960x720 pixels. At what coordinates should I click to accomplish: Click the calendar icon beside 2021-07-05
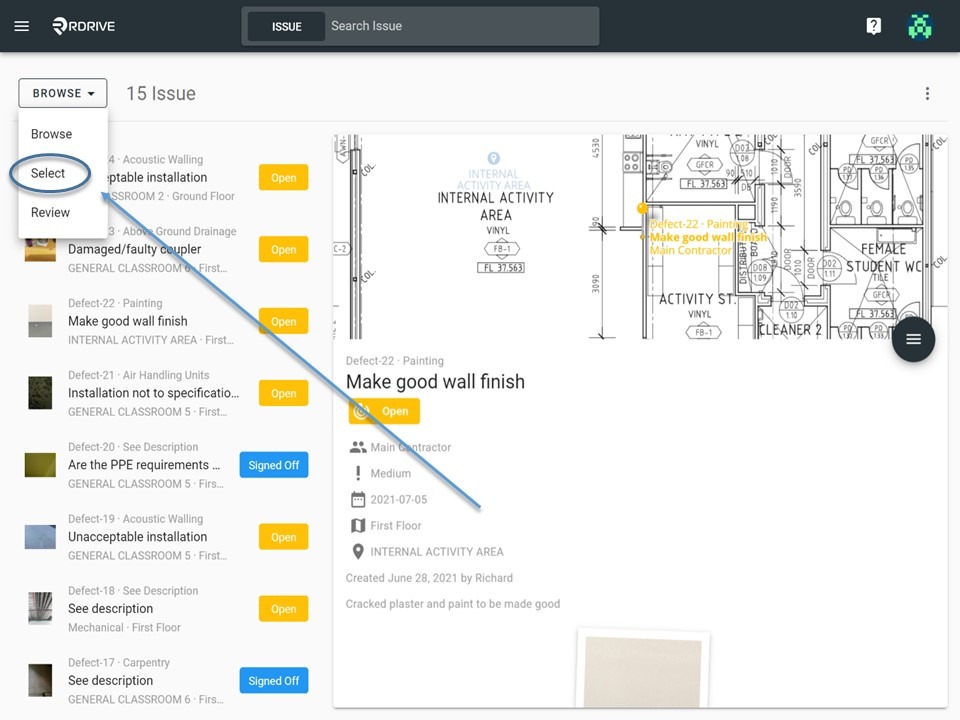[x=358, y=500]
